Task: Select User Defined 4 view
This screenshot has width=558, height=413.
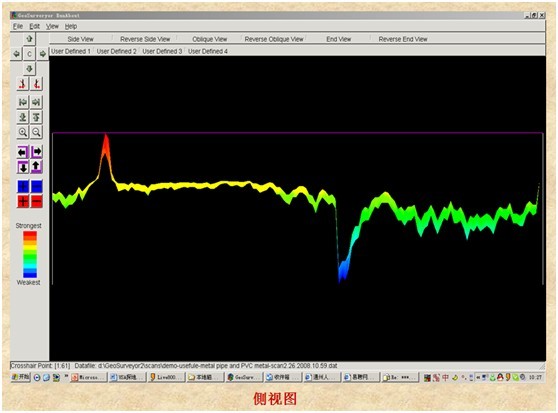Action: (208, 51)
